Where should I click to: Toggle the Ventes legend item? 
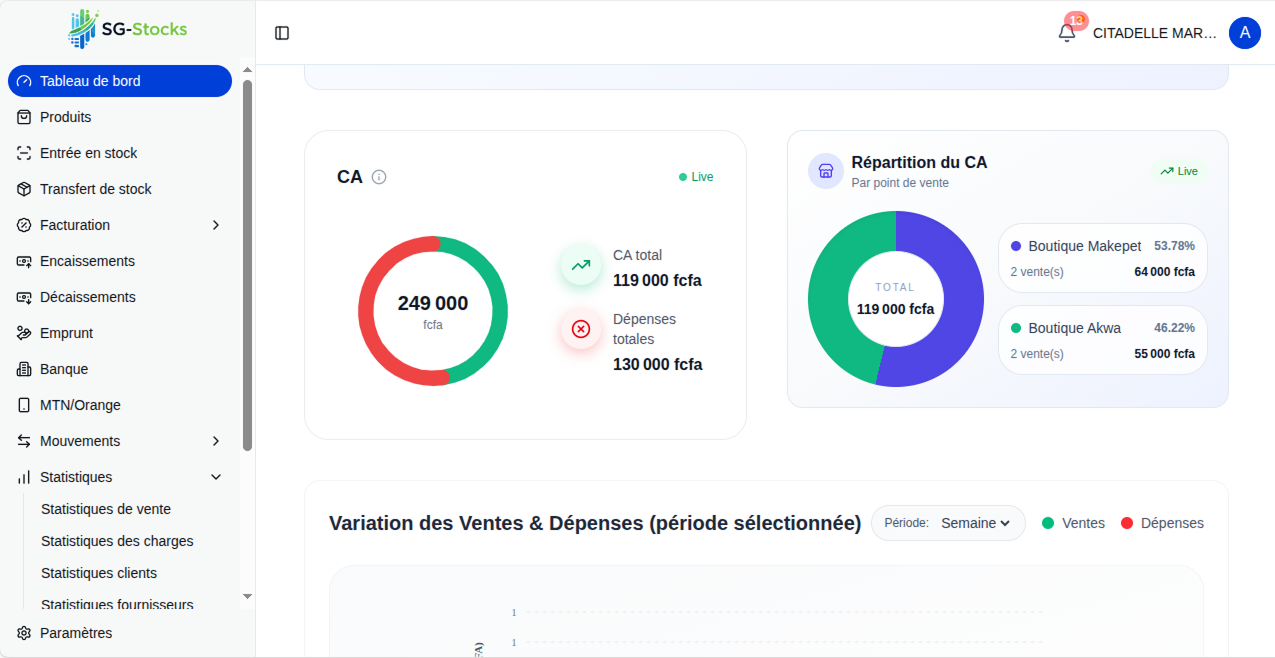pos(1073,523)
